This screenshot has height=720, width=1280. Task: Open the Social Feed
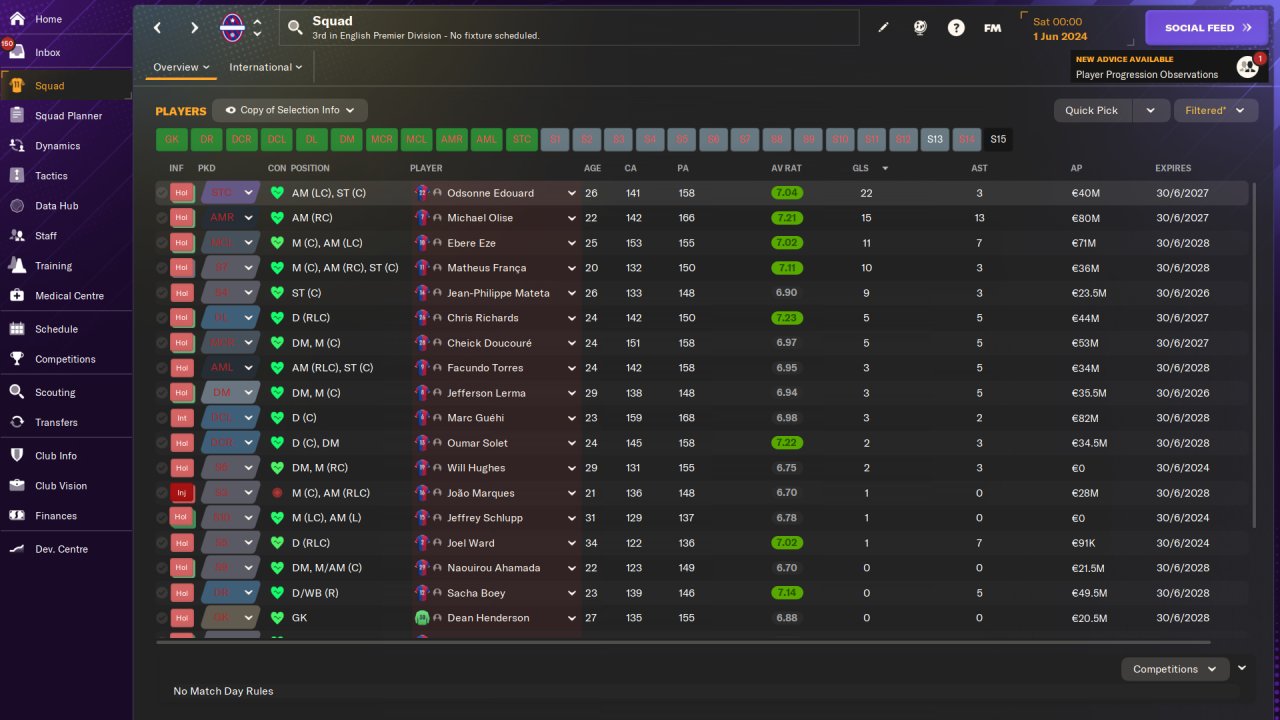[1206, 28]
